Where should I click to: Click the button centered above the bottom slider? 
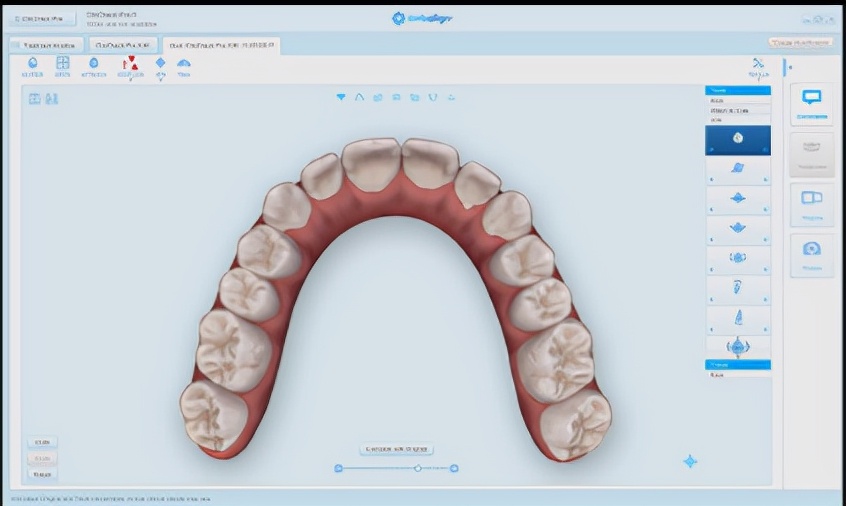coord(396,449)
